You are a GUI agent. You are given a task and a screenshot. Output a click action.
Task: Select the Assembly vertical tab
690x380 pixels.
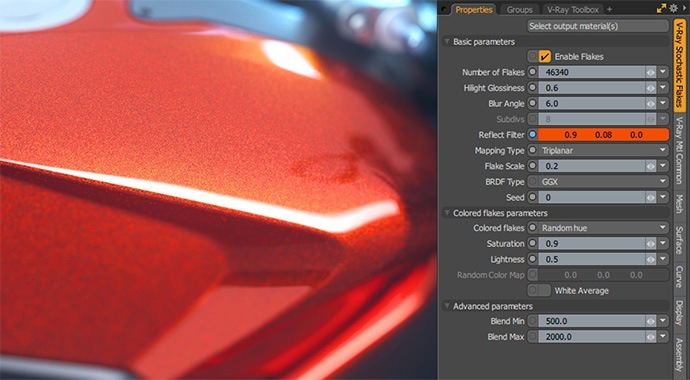pos(680,354)
